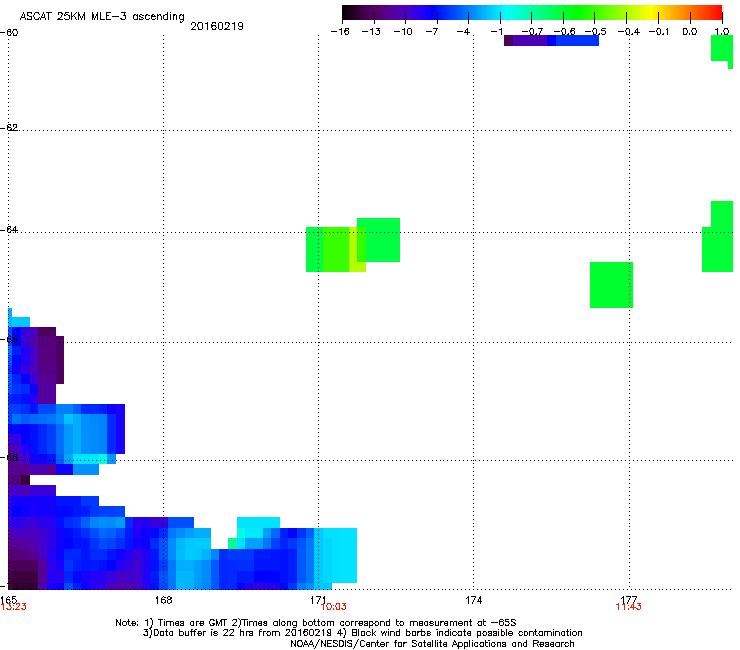Click the '0.0' color scale label

690,32
